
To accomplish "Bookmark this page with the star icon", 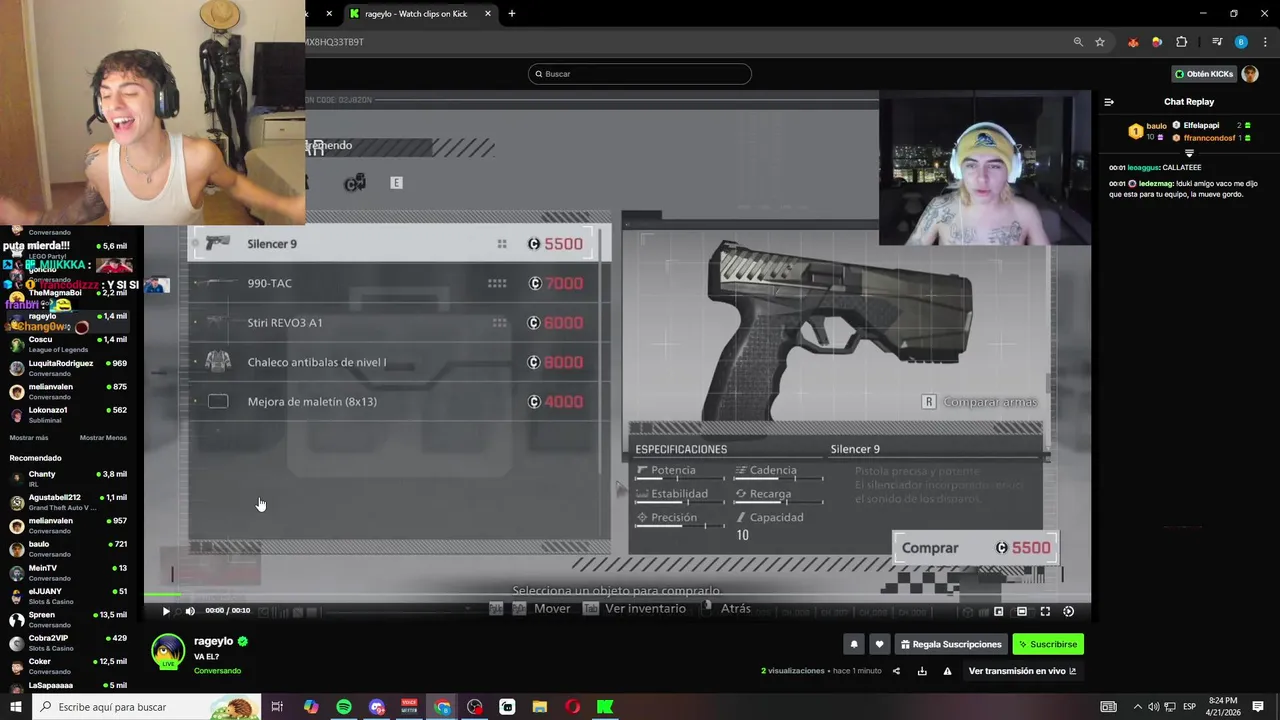I will click(x=1100, y=42).
